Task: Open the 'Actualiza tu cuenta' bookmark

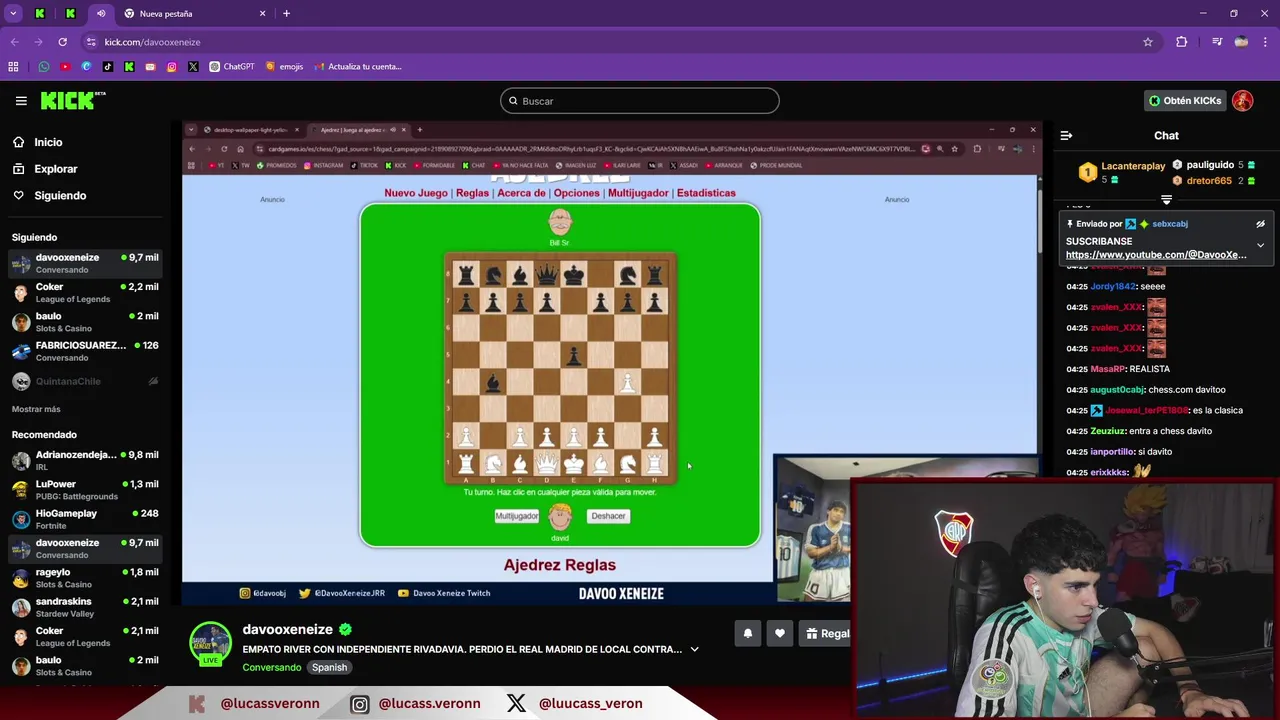Action: [357, 67]
